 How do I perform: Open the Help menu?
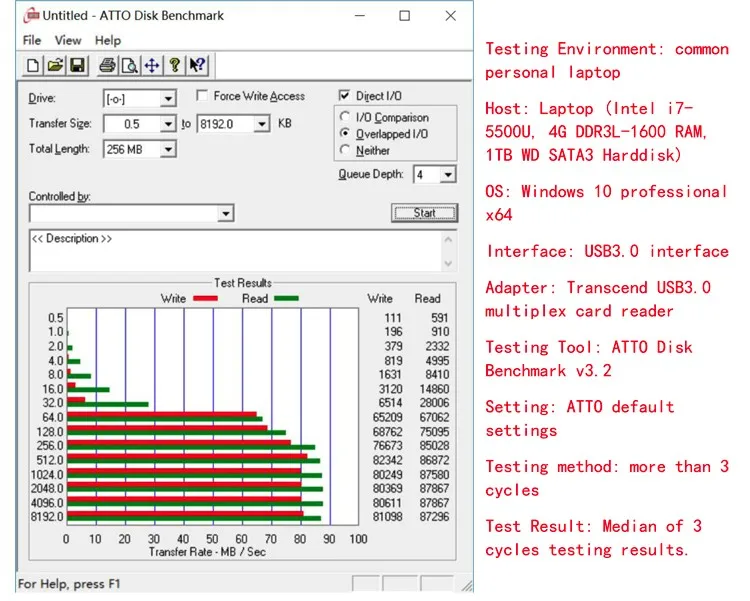(x=108, y=41)
